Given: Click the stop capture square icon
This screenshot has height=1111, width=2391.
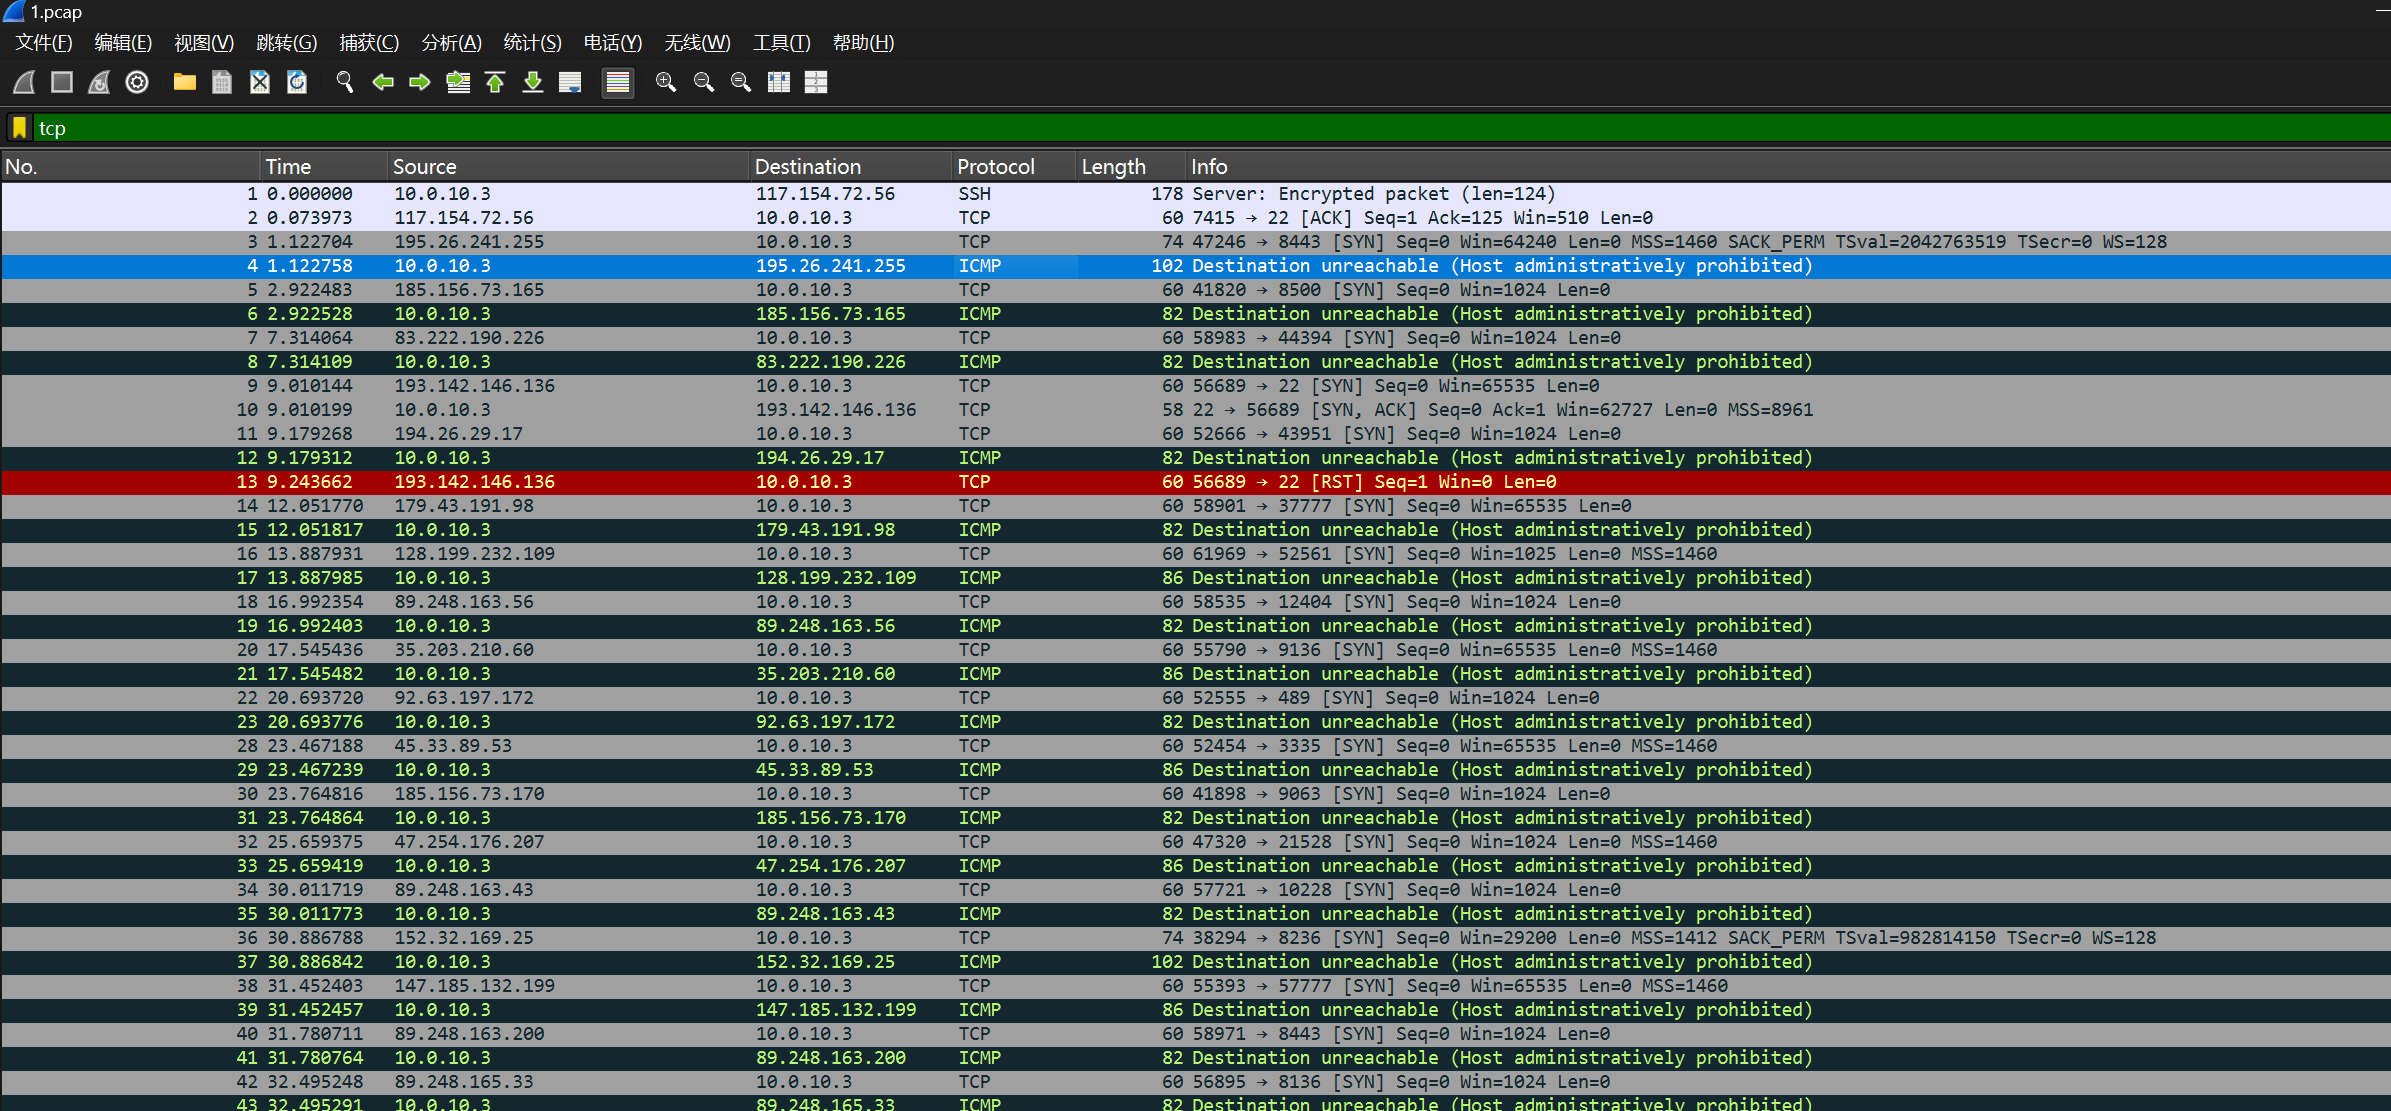Looking at the screenshot, I should coord(62,82).
